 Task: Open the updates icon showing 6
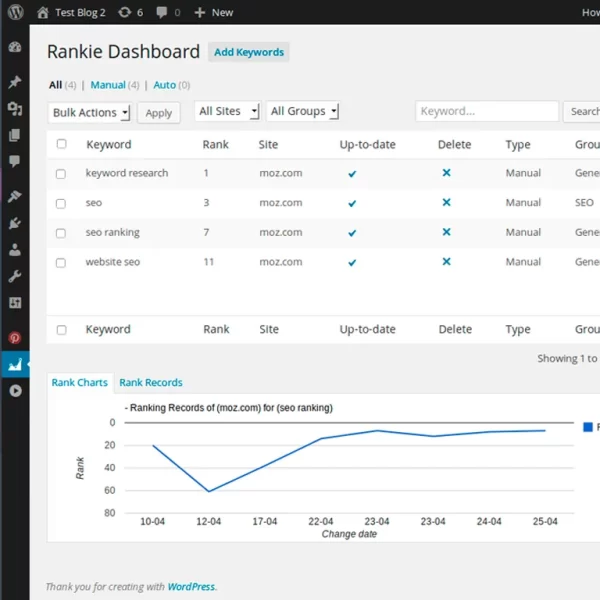pos(125,13)
